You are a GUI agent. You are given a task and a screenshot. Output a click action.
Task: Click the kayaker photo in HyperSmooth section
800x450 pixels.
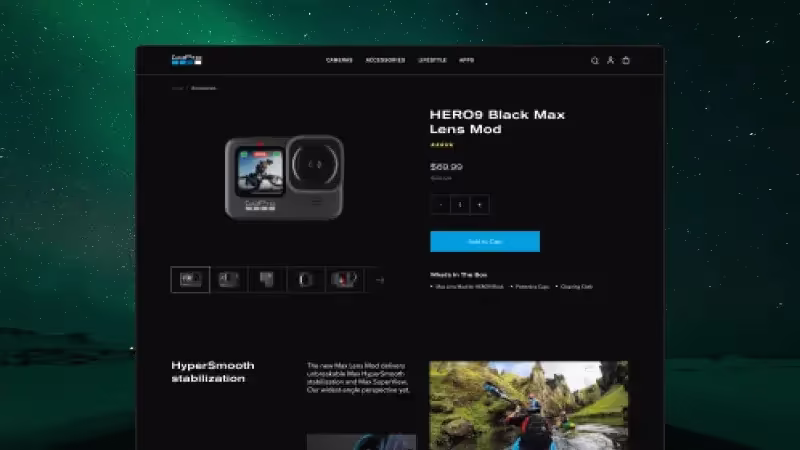tap(528, 405)
